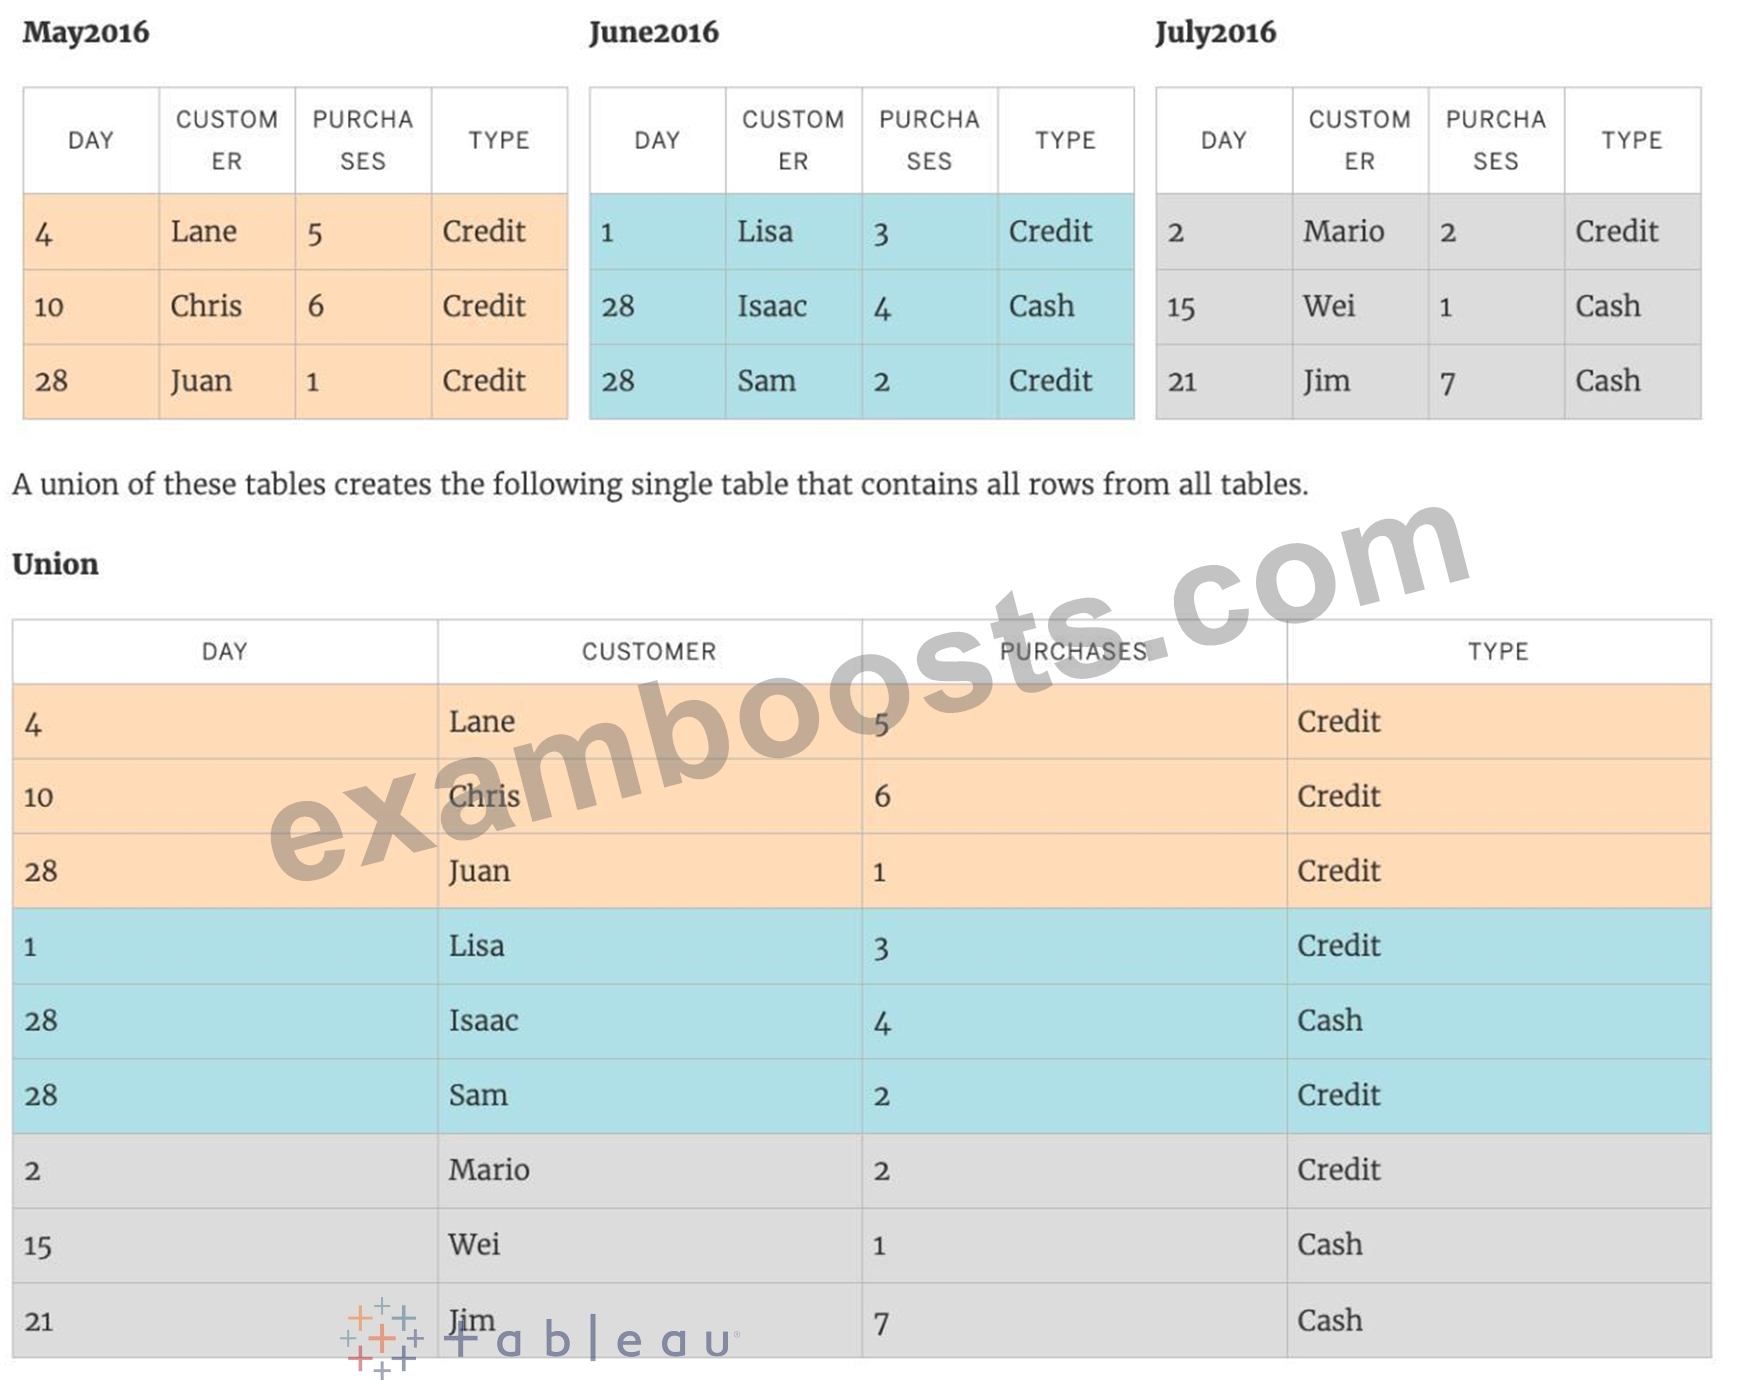Click the Sam cell in Union table
Viewport: 1739px width, 1380px height.
click(650, 1096)
